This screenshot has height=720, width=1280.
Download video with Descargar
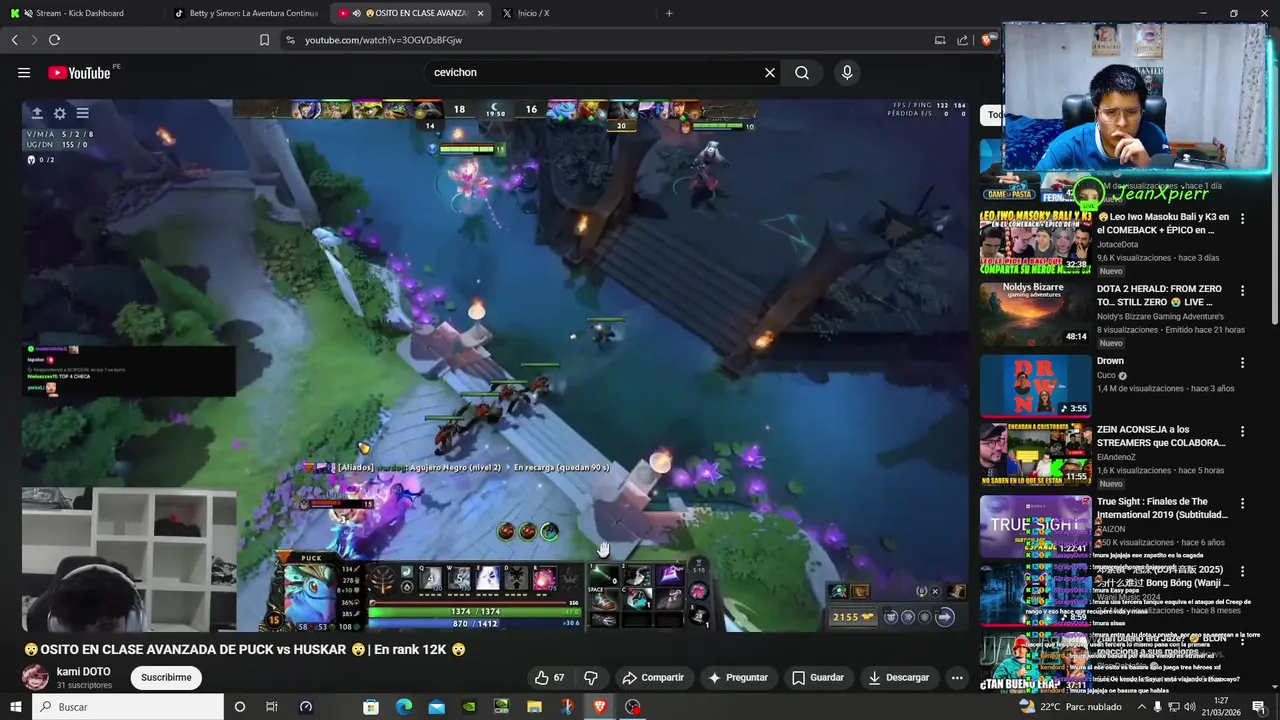pyautogui.click(x=899, y=677)
